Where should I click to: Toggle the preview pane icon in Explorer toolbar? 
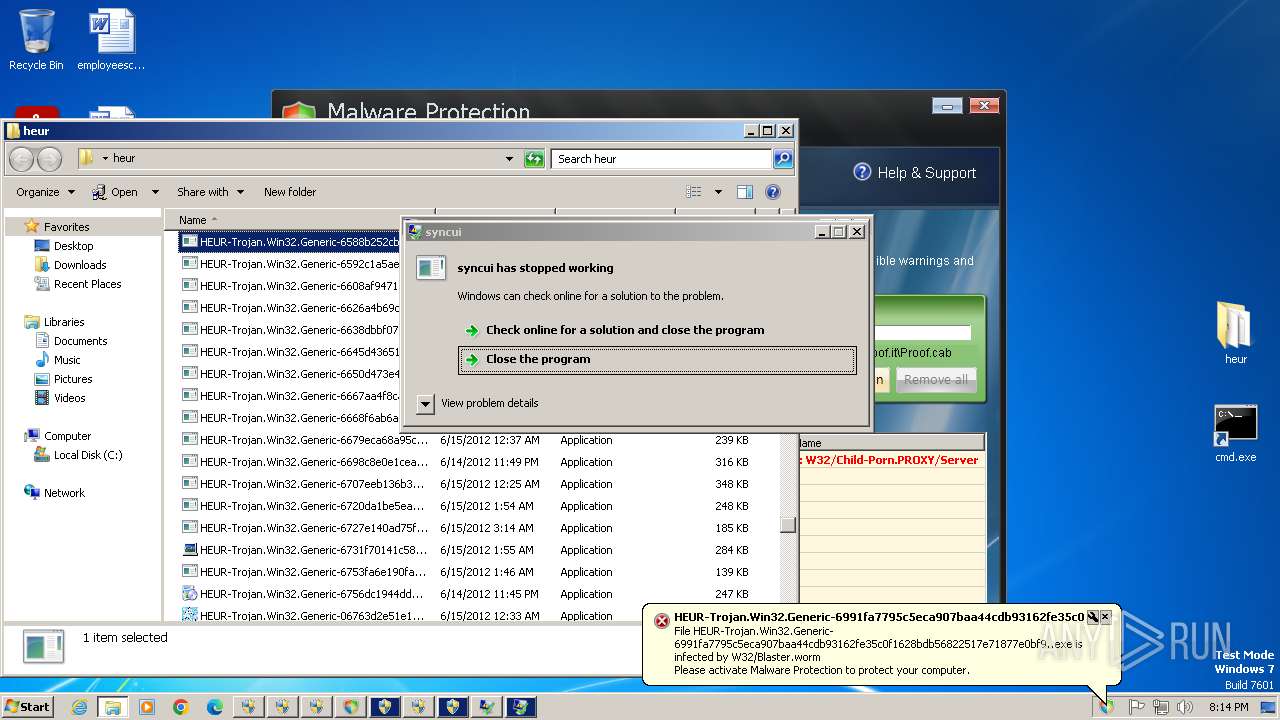tap(744, 192)
